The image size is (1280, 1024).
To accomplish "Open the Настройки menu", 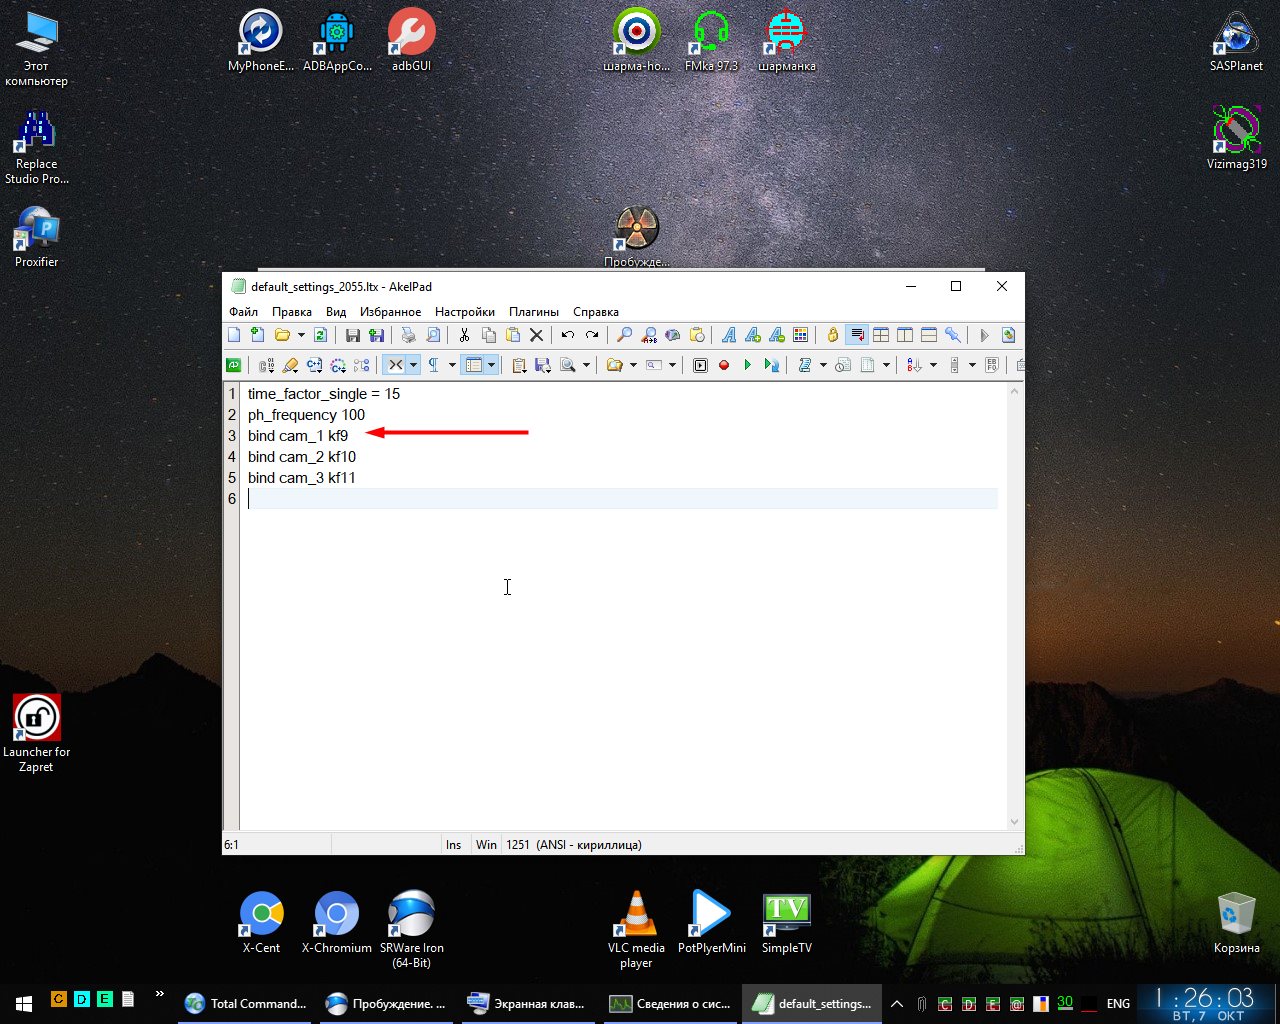I will point(464,312).
